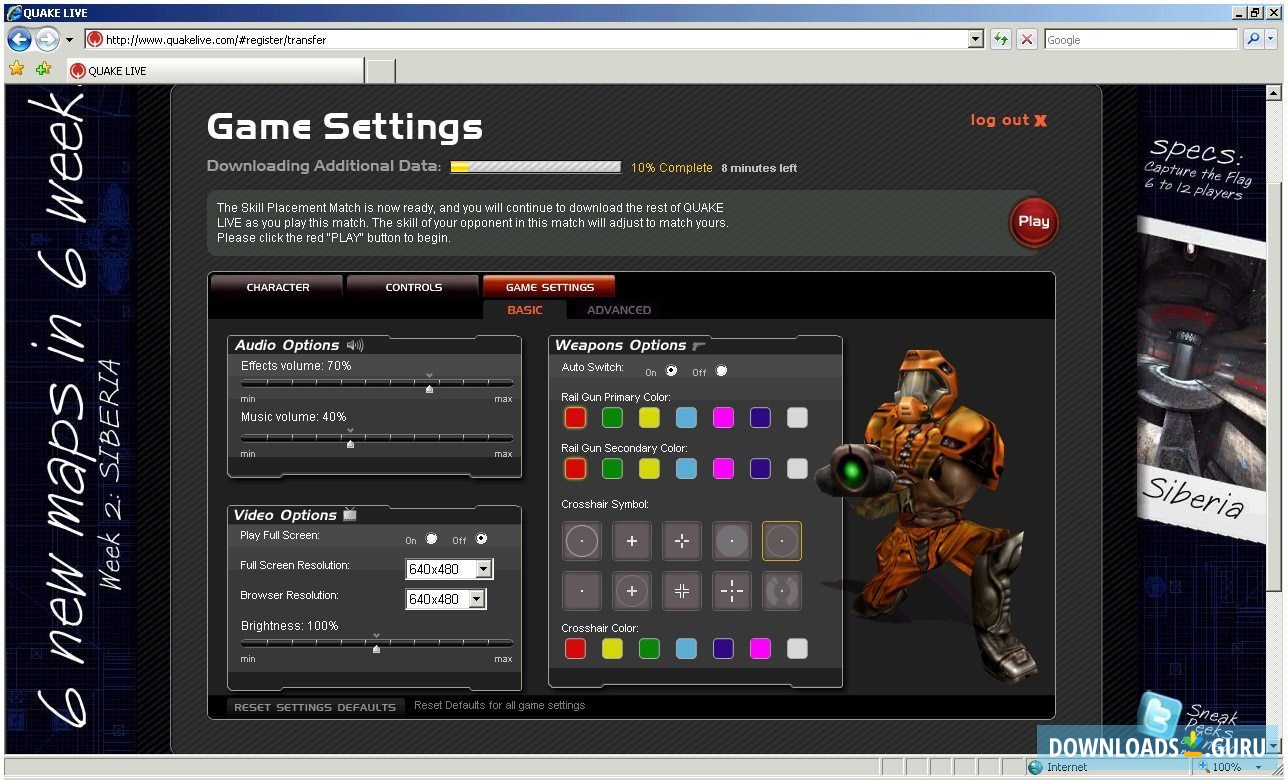
Task: Select the Basic sub-tab
Action: pyautogui.click(x=525, y=310)
